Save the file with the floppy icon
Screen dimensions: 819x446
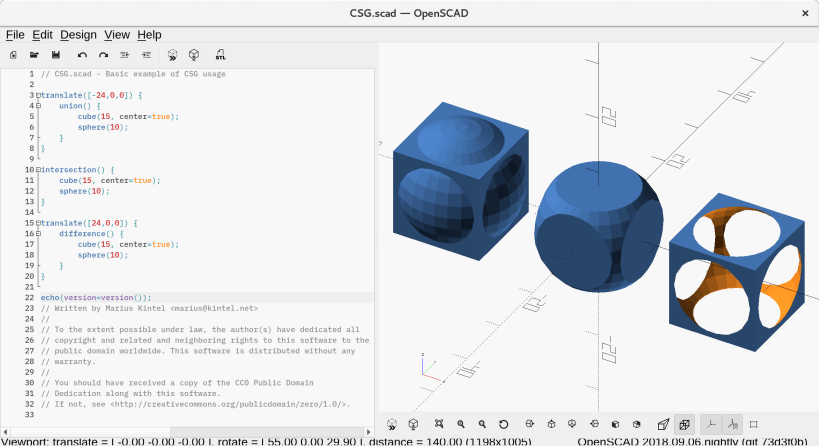[x=56, y=55]
